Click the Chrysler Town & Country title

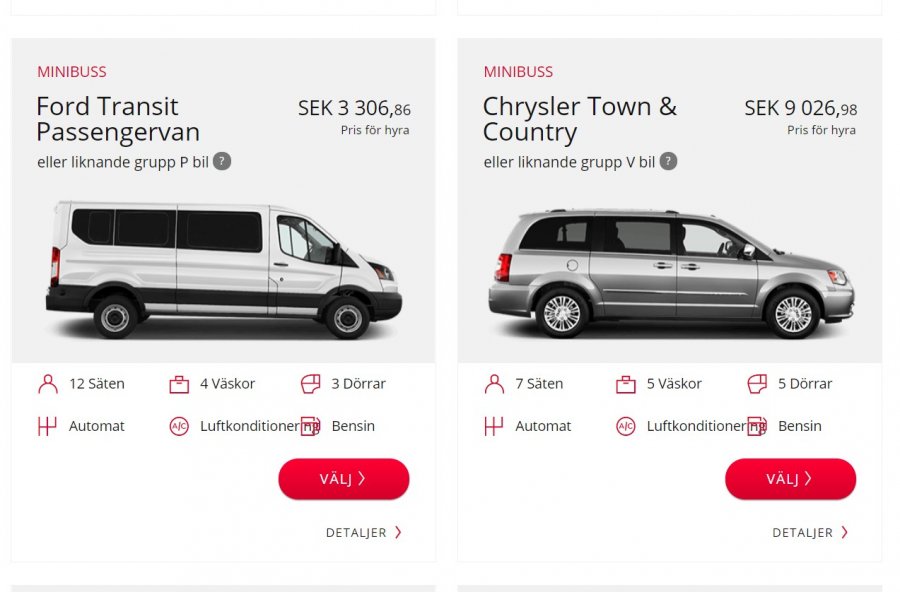(579, 119)
